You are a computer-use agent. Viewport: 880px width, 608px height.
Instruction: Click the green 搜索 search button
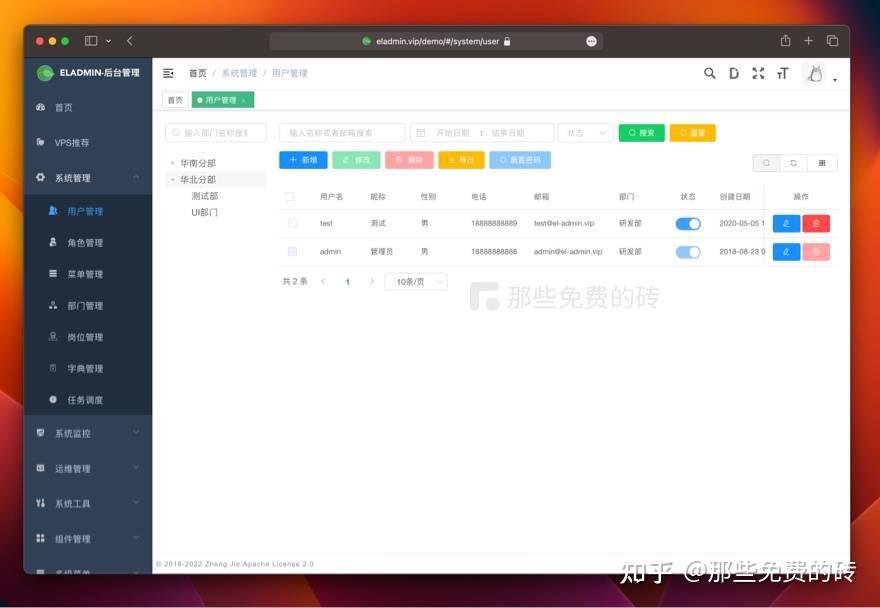click(x=640, y=132)
